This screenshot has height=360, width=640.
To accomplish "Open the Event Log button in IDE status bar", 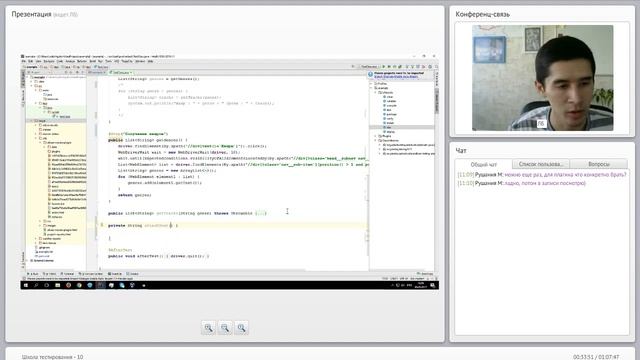I will (x=425, y=273).
